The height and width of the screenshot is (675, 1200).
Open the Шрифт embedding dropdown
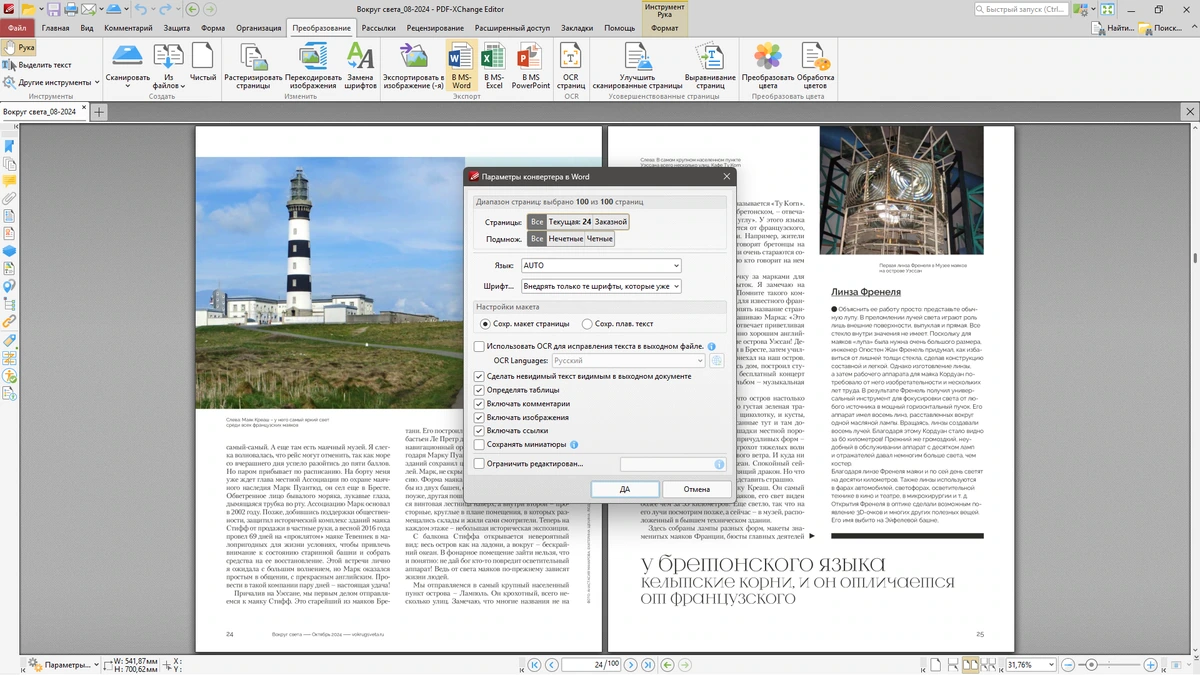(601, 286)
